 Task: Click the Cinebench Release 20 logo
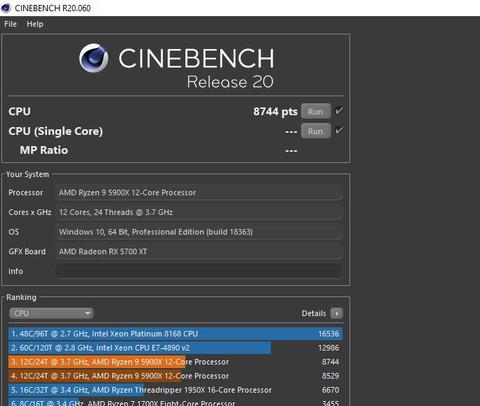(177, 67)
